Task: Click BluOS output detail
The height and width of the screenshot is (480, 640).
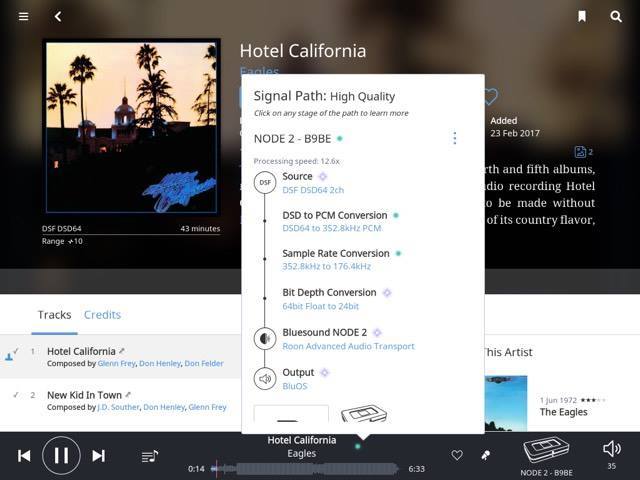Action: (x=295, y=386)
